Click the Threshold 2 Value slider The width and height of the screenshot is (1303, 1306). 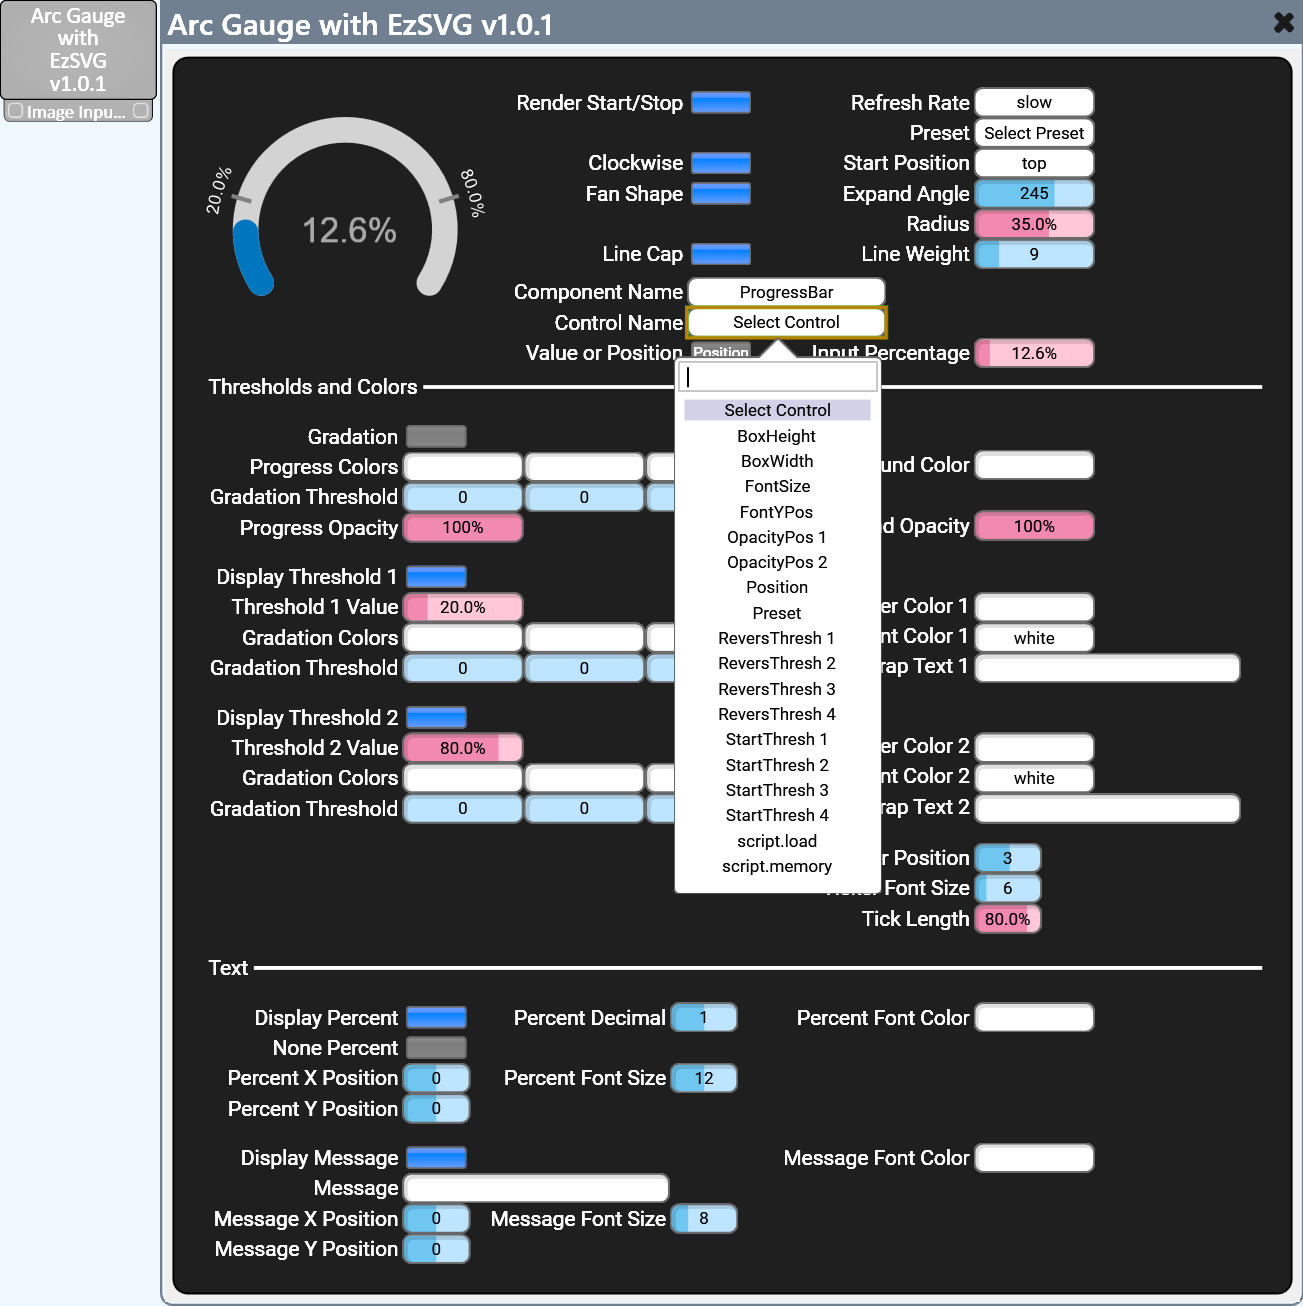463,748
